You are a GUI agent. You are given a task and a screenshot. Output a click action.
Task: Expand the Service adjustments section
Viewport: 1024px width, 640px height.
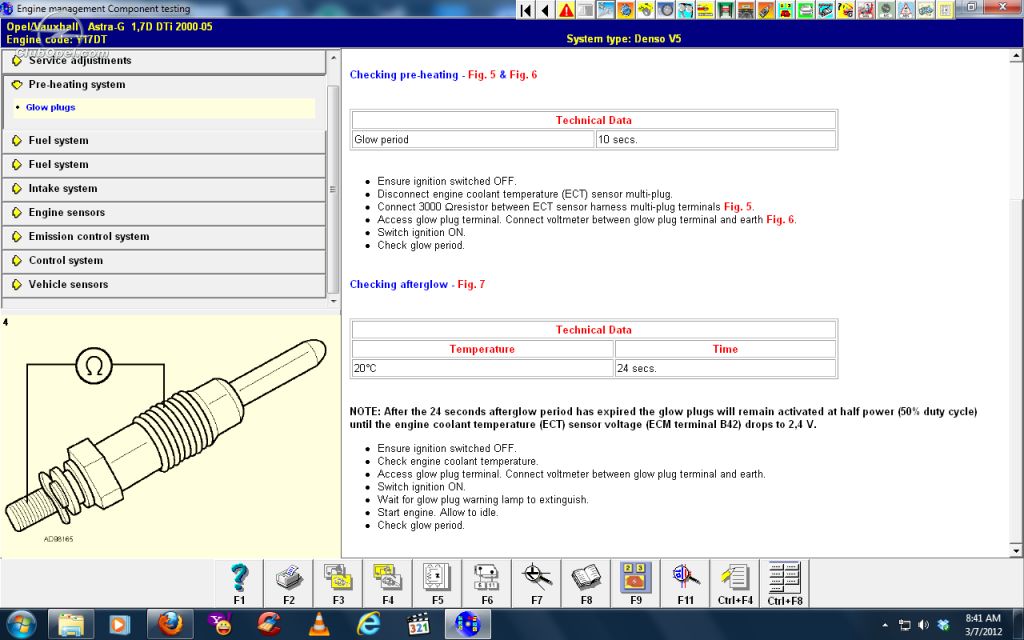point(164,61)
